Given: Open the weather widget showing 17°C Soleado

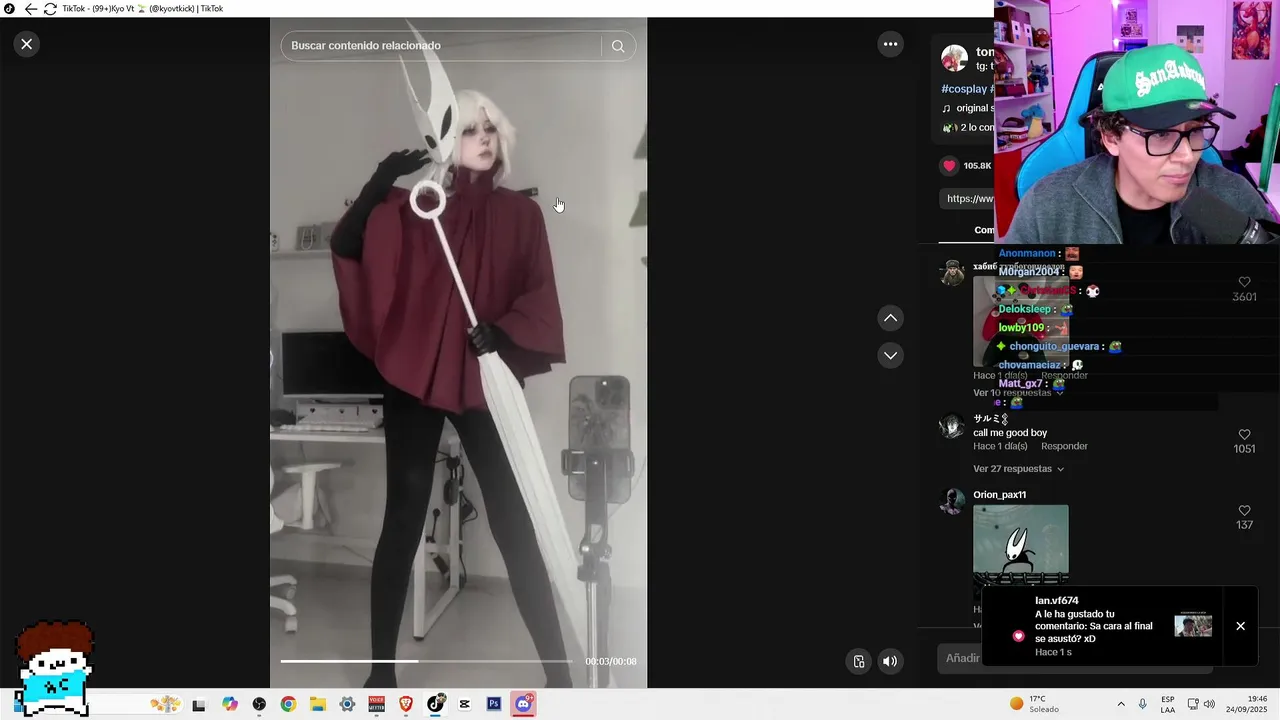Looking at the screenshot, I should 1035,704.
